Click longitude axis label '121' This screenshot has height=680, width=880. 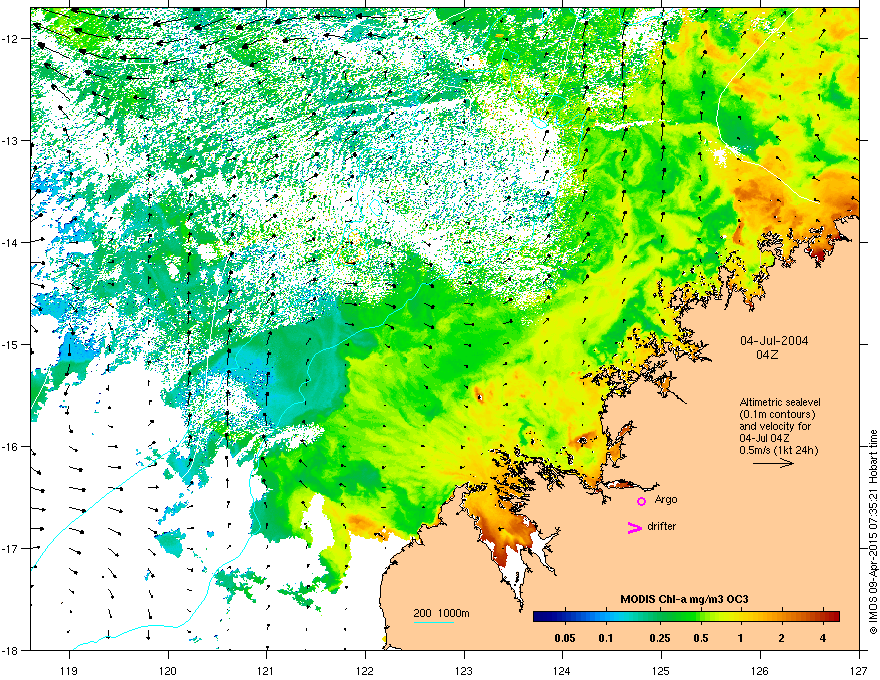[266, 670]
